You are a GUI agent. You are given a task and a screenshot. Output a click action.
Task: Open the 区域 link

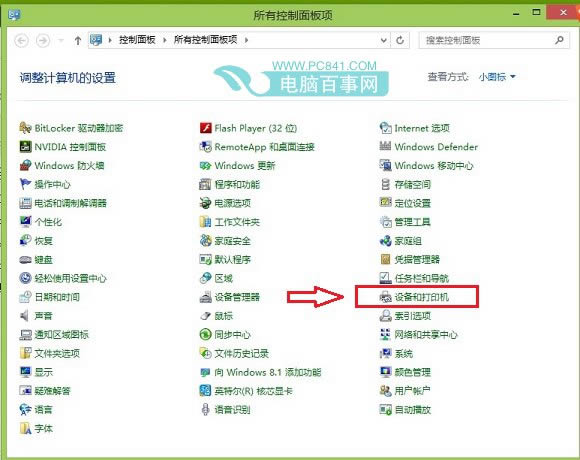click(x=223, y=278)
